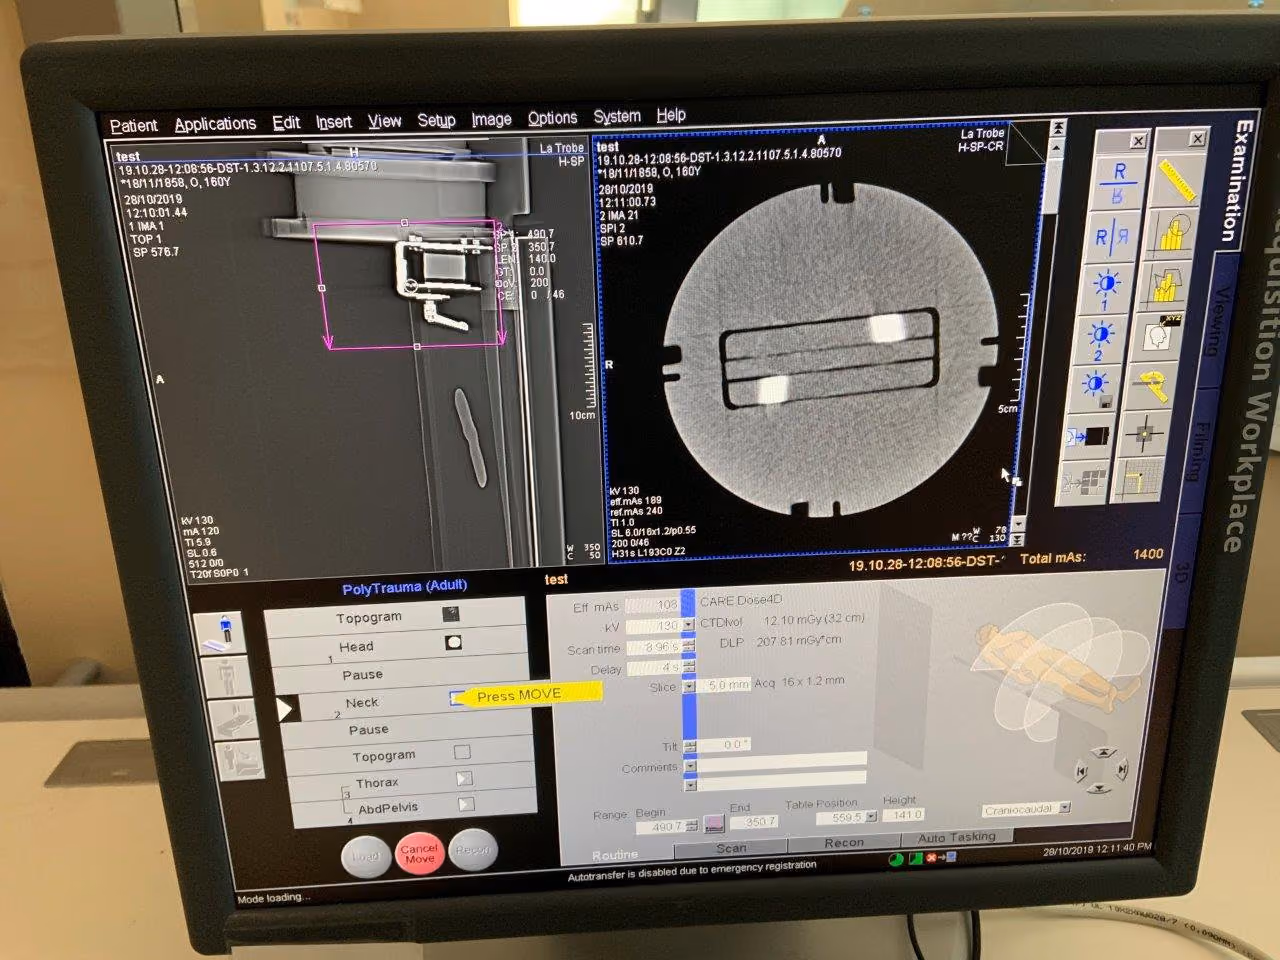This screenshot has height=960, width=1280.
Task: Open the Slice dropdown arrow
Action: click(689, 687)
